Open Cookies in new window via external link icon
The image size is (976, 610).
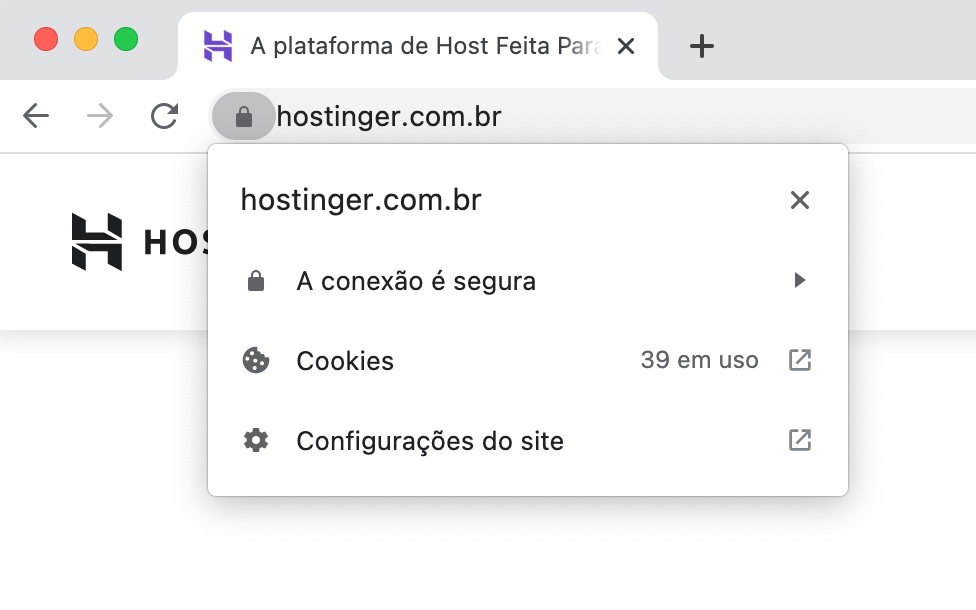click(x=799, y=360)
